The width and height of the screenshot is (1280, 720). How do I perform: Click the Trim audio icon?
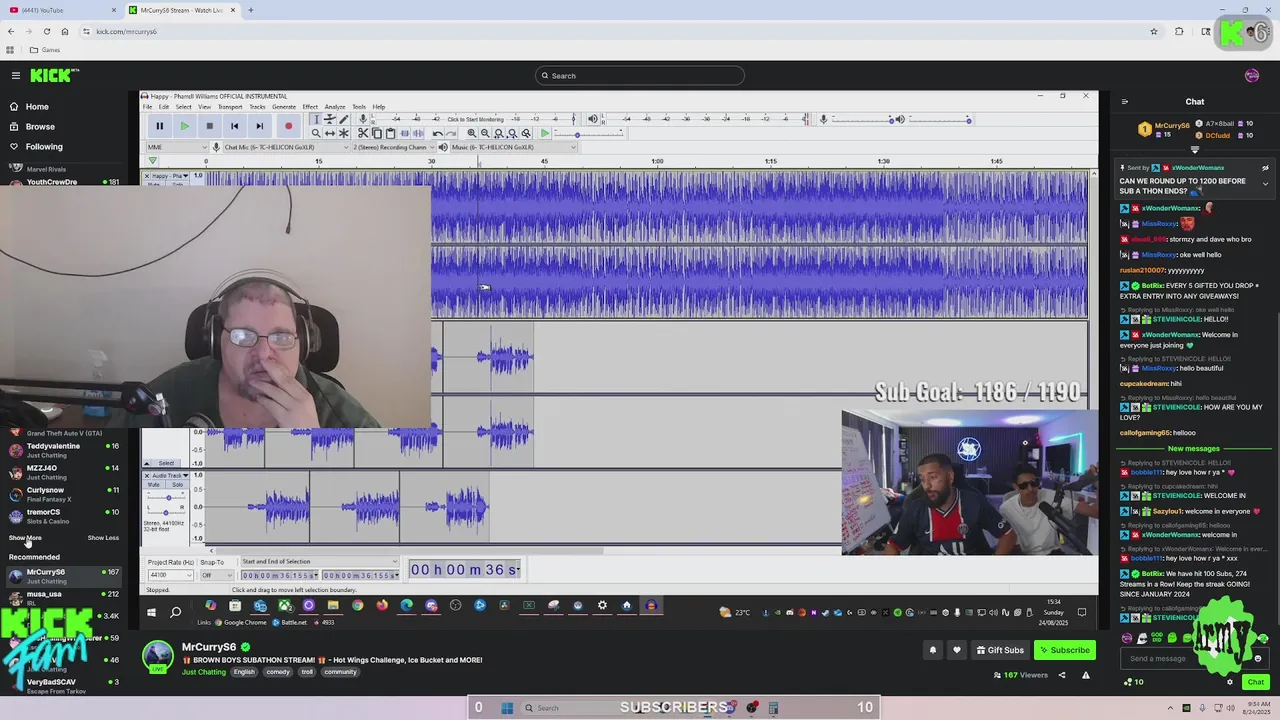[x=405, y=133]
